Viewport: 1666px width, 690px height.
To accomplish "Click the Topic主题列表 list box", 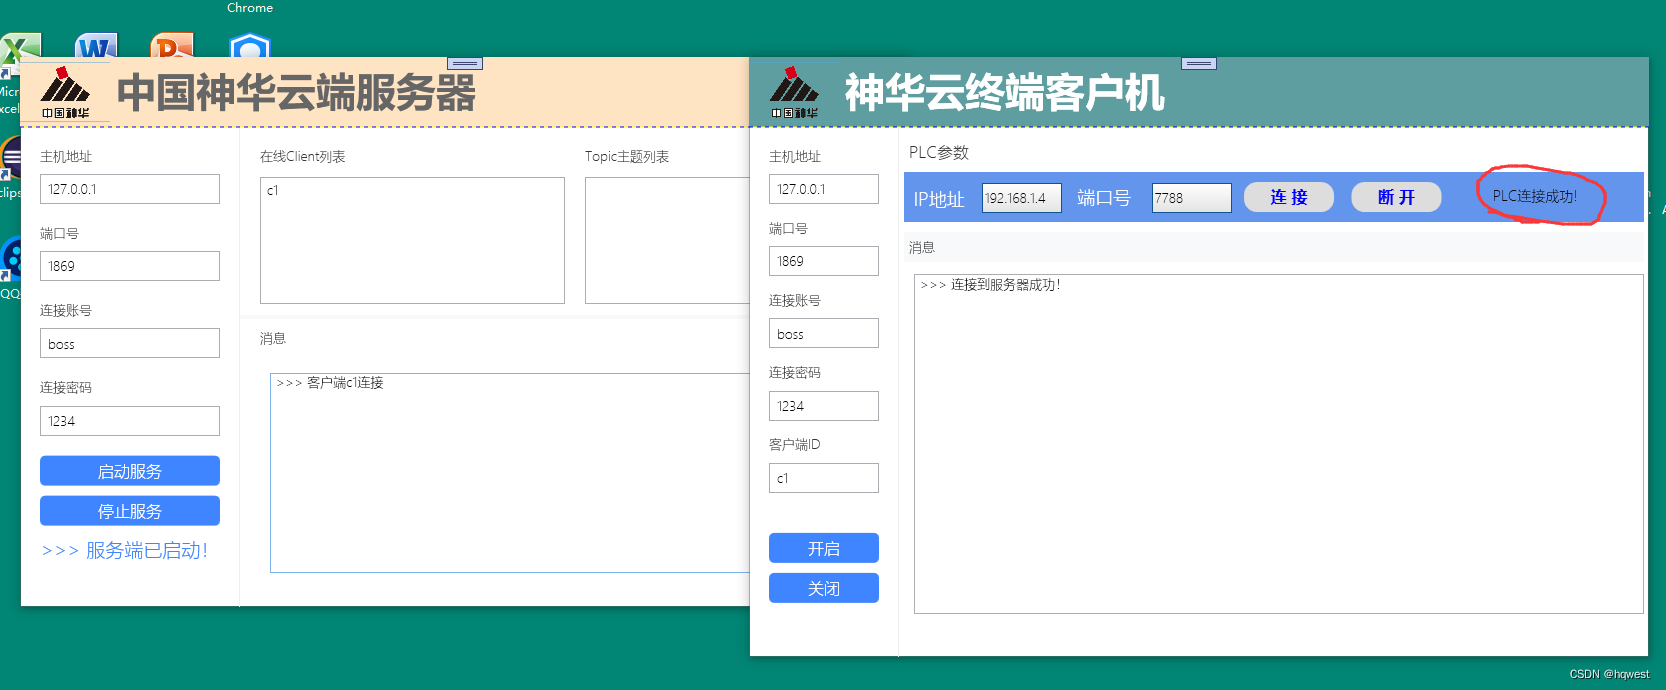I will [667, 240].
